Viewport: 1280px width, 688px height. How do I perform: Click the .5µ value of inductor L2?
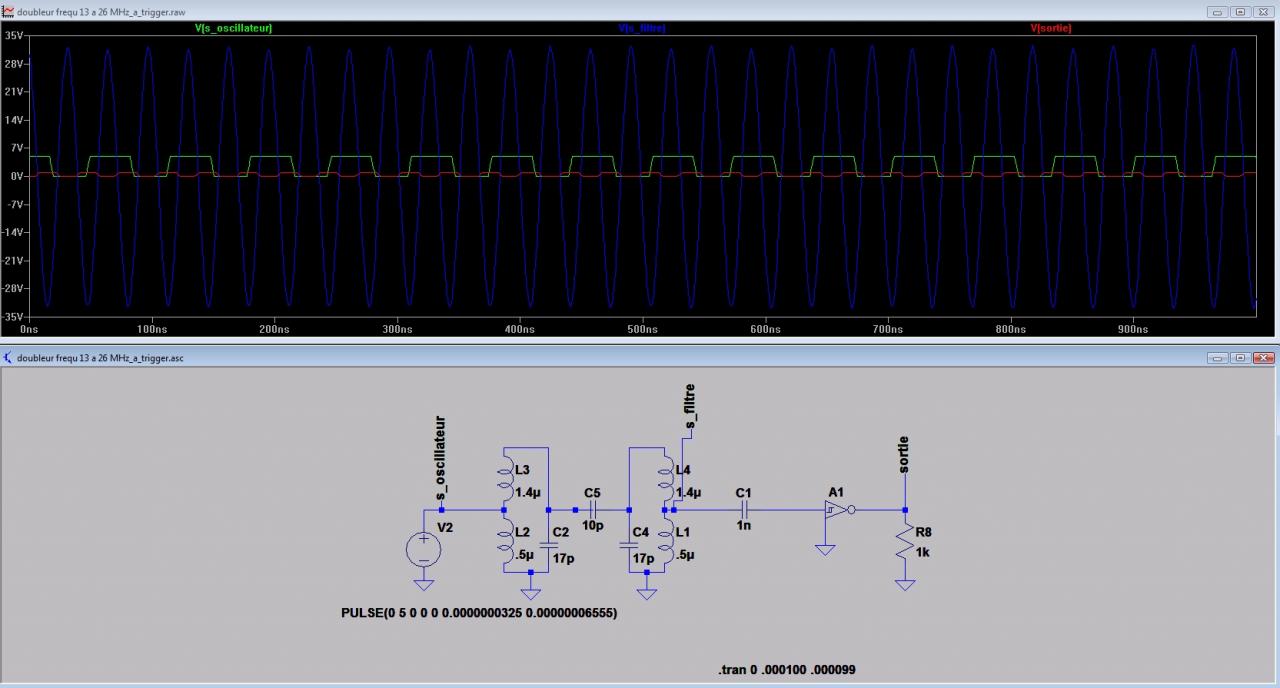point(523,556)
